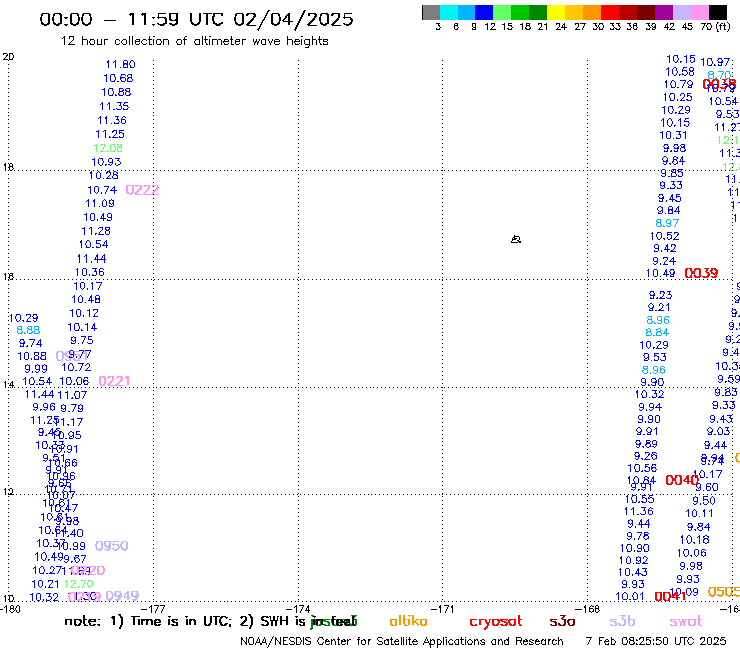The width and height of the screenshot is (740, 650).
Task: Click the light green 15 ft legend swatch
Action: pyautogui.click(x=502, y=12)
